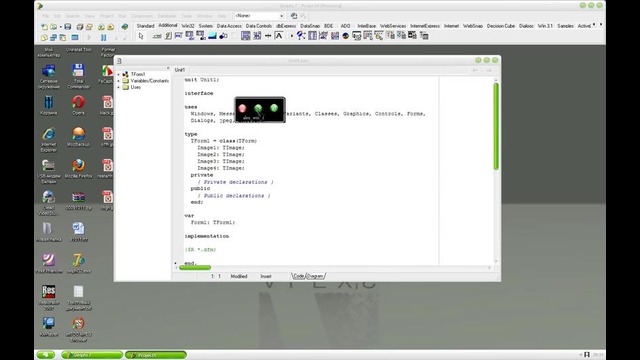The image size is (640, 360).
Task: Click the Open Project toolbar icon
Action: 89,27
